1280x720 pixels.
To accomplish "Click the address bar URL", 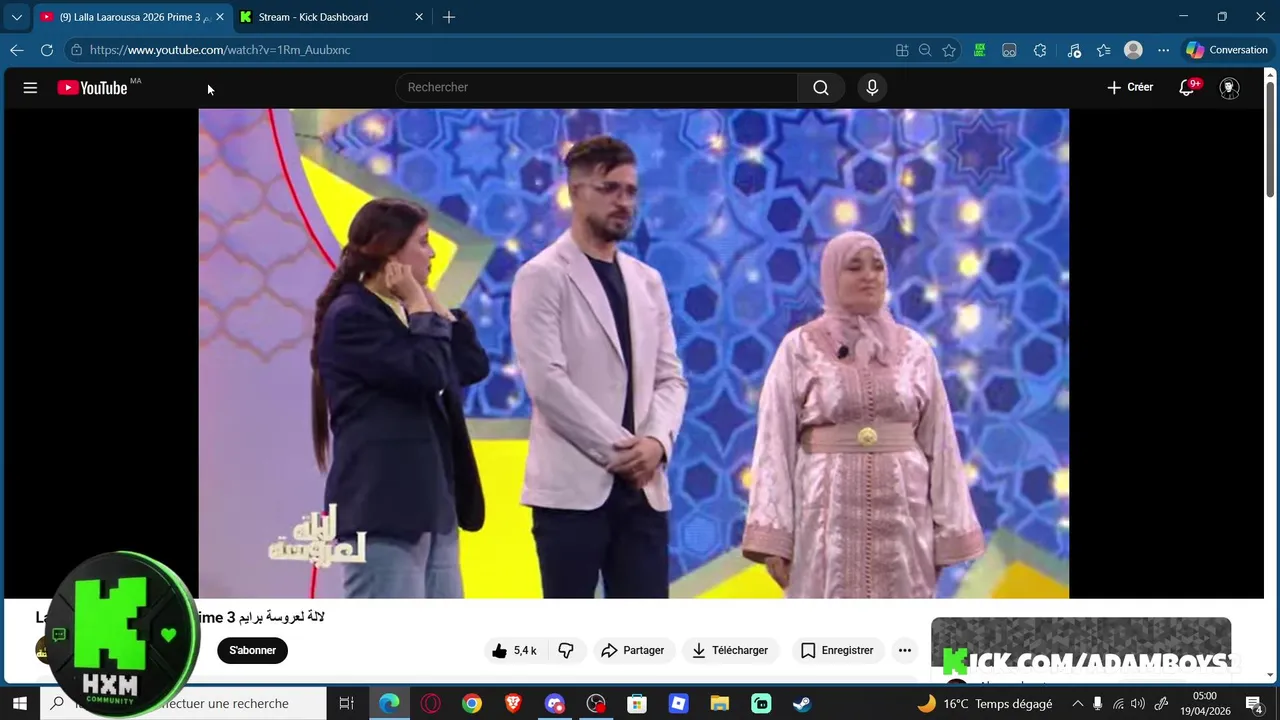I will coord(220,50).
